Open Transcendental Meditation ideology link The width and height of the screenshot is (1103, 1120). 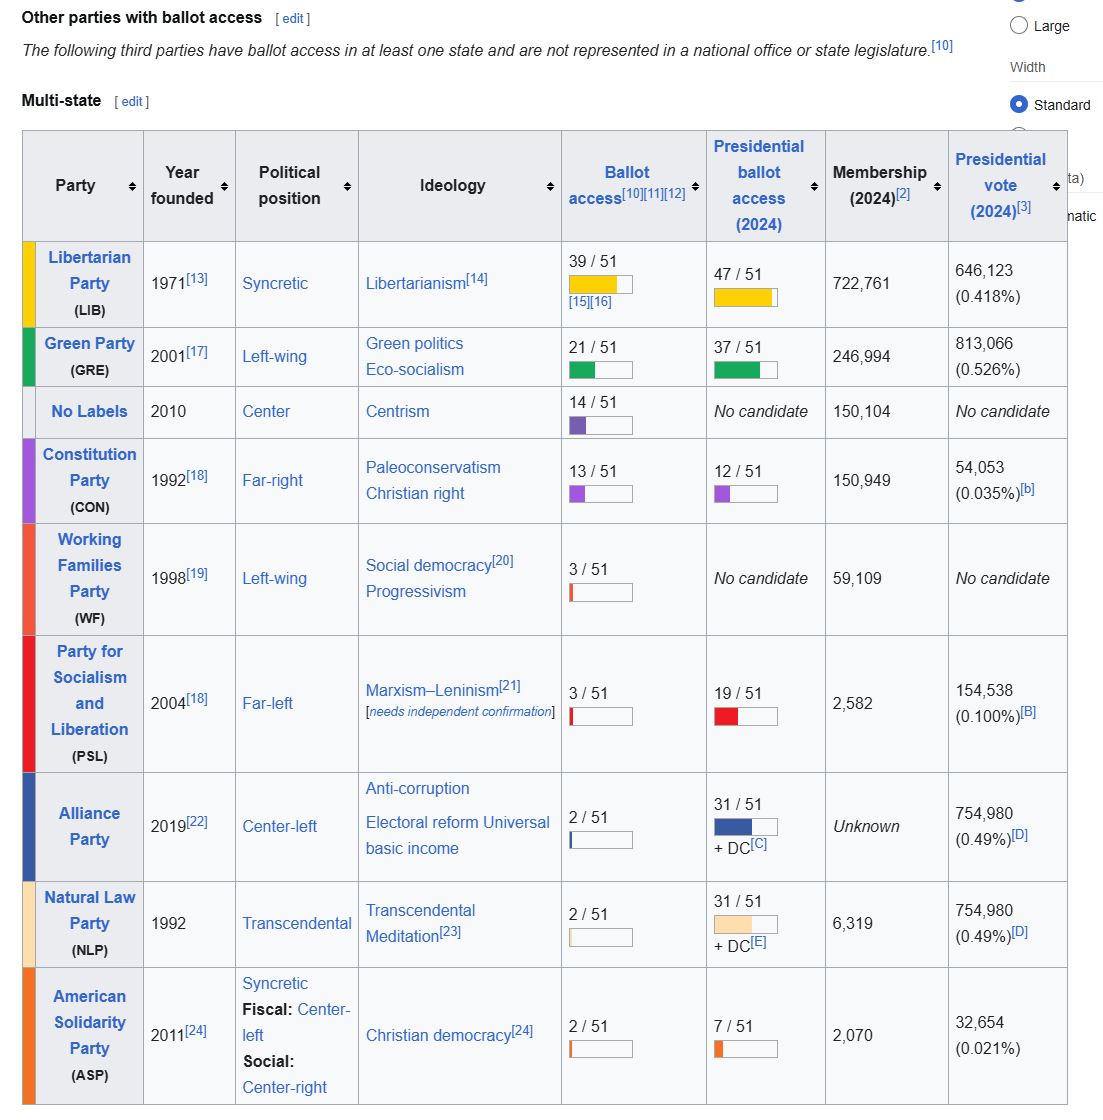[420, 923]
